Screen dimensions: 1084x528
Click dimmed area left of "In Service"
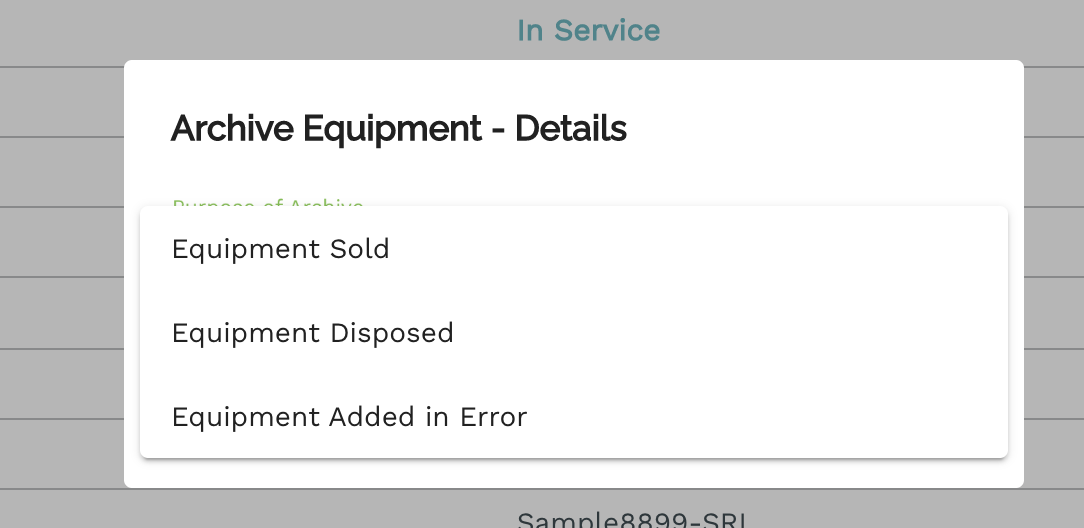point(250,31)
